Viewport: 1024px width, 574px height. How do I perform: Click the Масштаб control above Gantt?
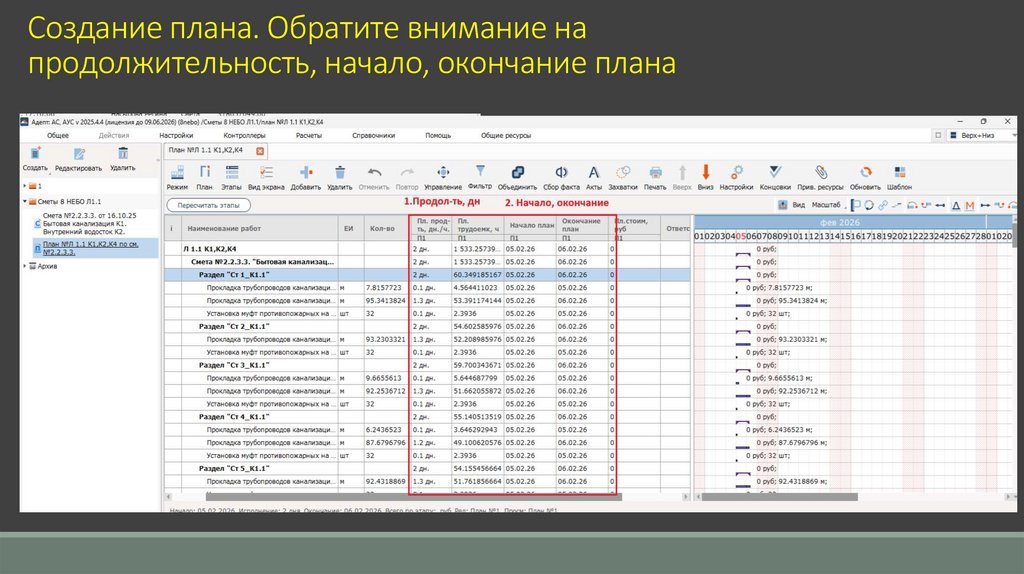tap(826, 205)
